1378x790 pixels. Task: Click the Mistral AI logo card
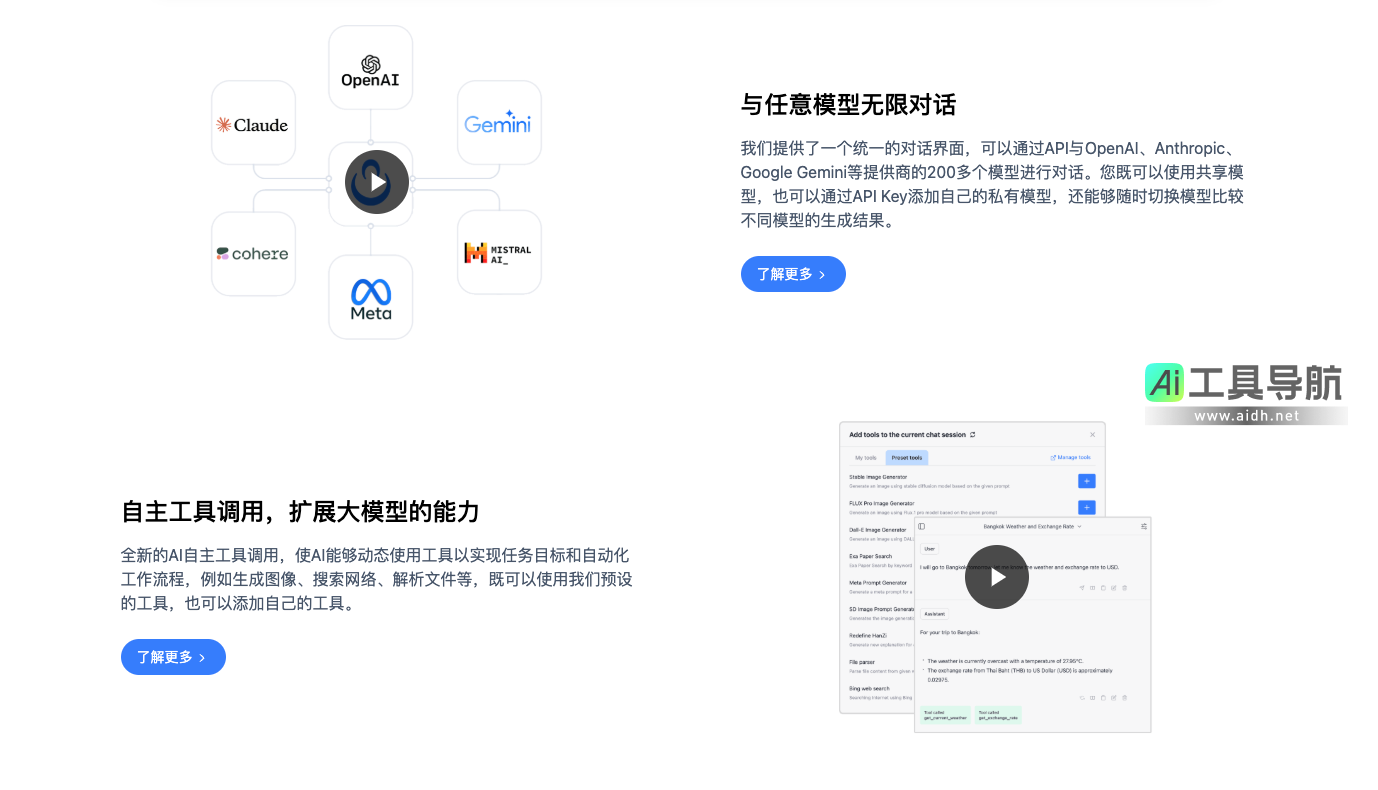point(498,253)
